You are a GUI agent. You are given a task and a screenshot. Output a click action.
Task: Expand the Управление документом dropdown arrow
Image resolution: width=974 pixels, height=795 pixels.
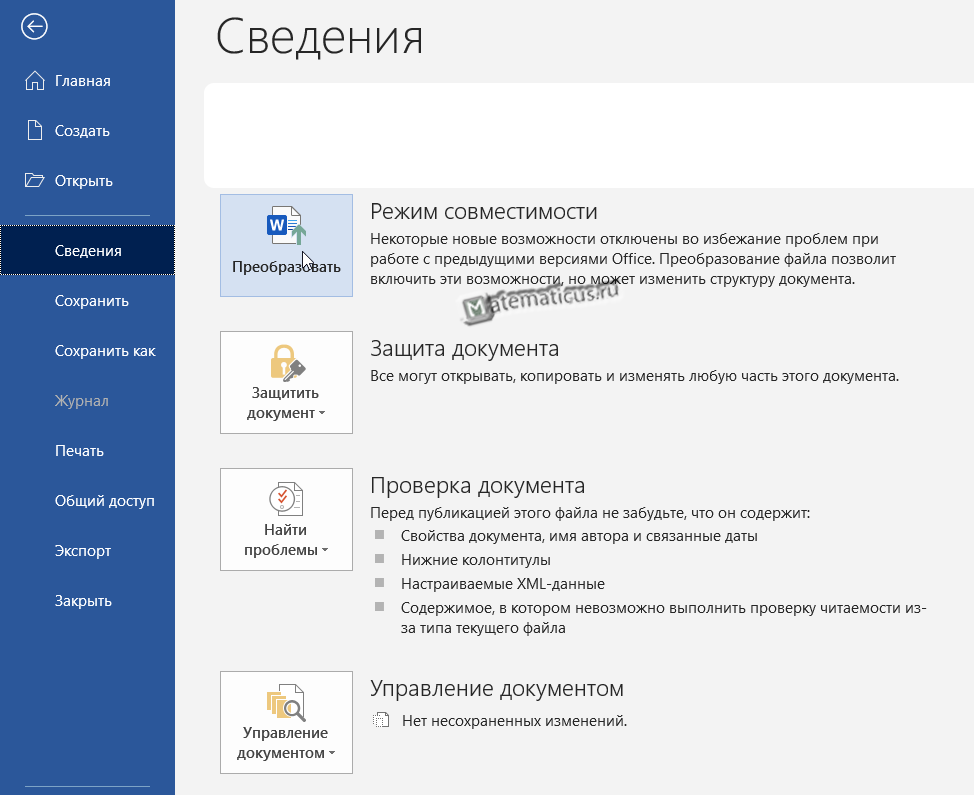click(331, 754)
